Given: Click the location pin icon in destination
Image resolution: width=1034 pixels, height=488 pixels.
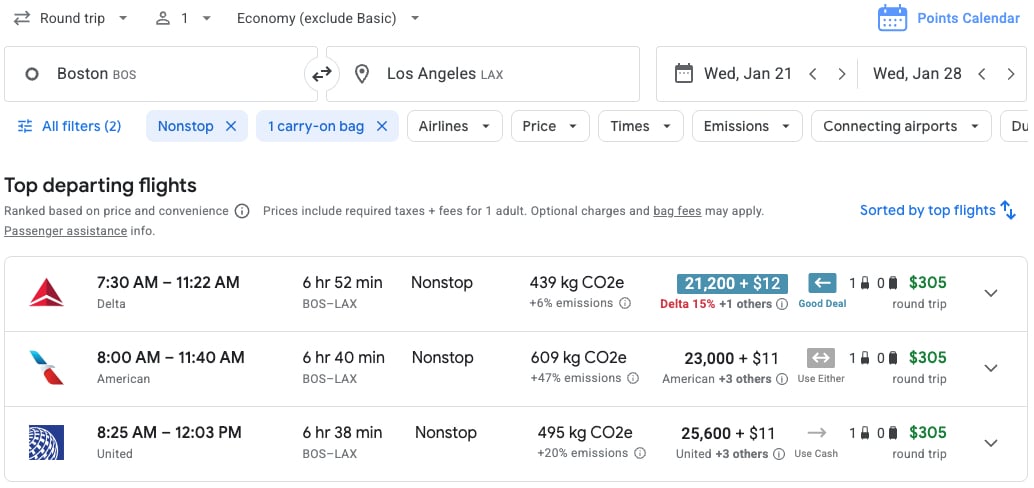Looking at the screenshot, I should [361, 74].
